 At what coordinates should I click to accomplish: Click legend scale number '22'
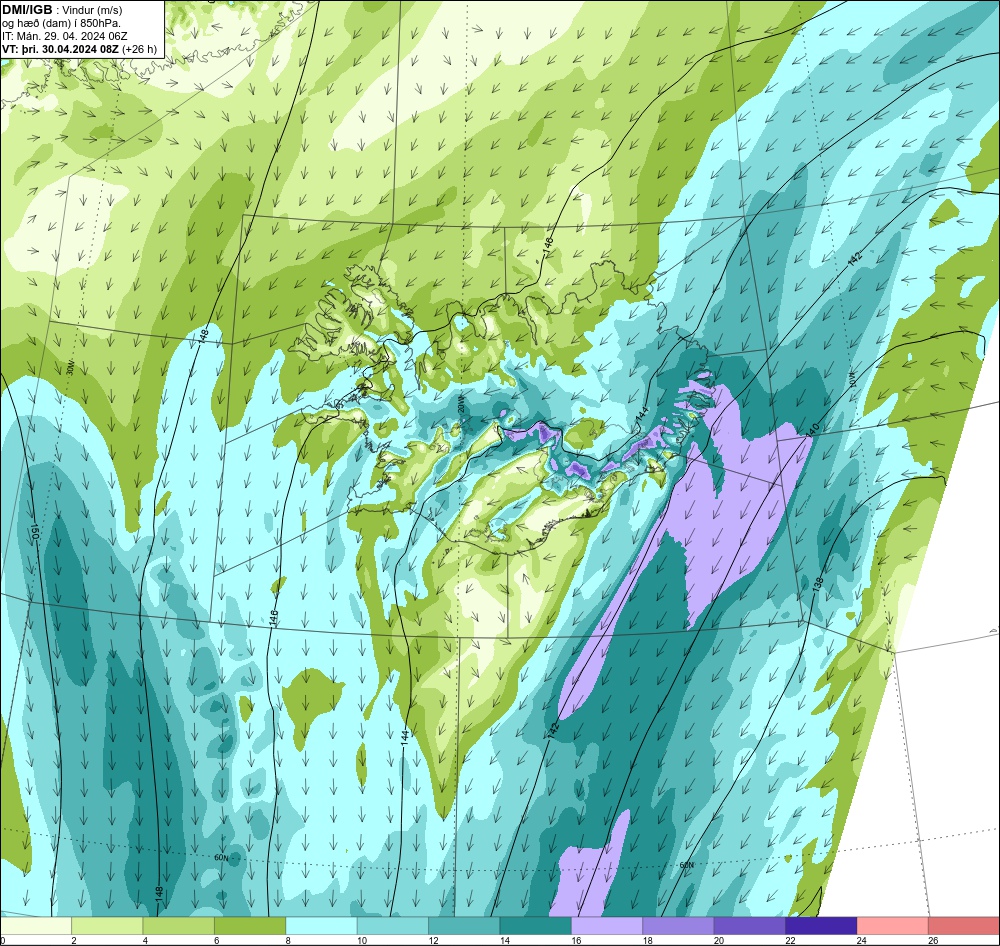pos(790,940)
